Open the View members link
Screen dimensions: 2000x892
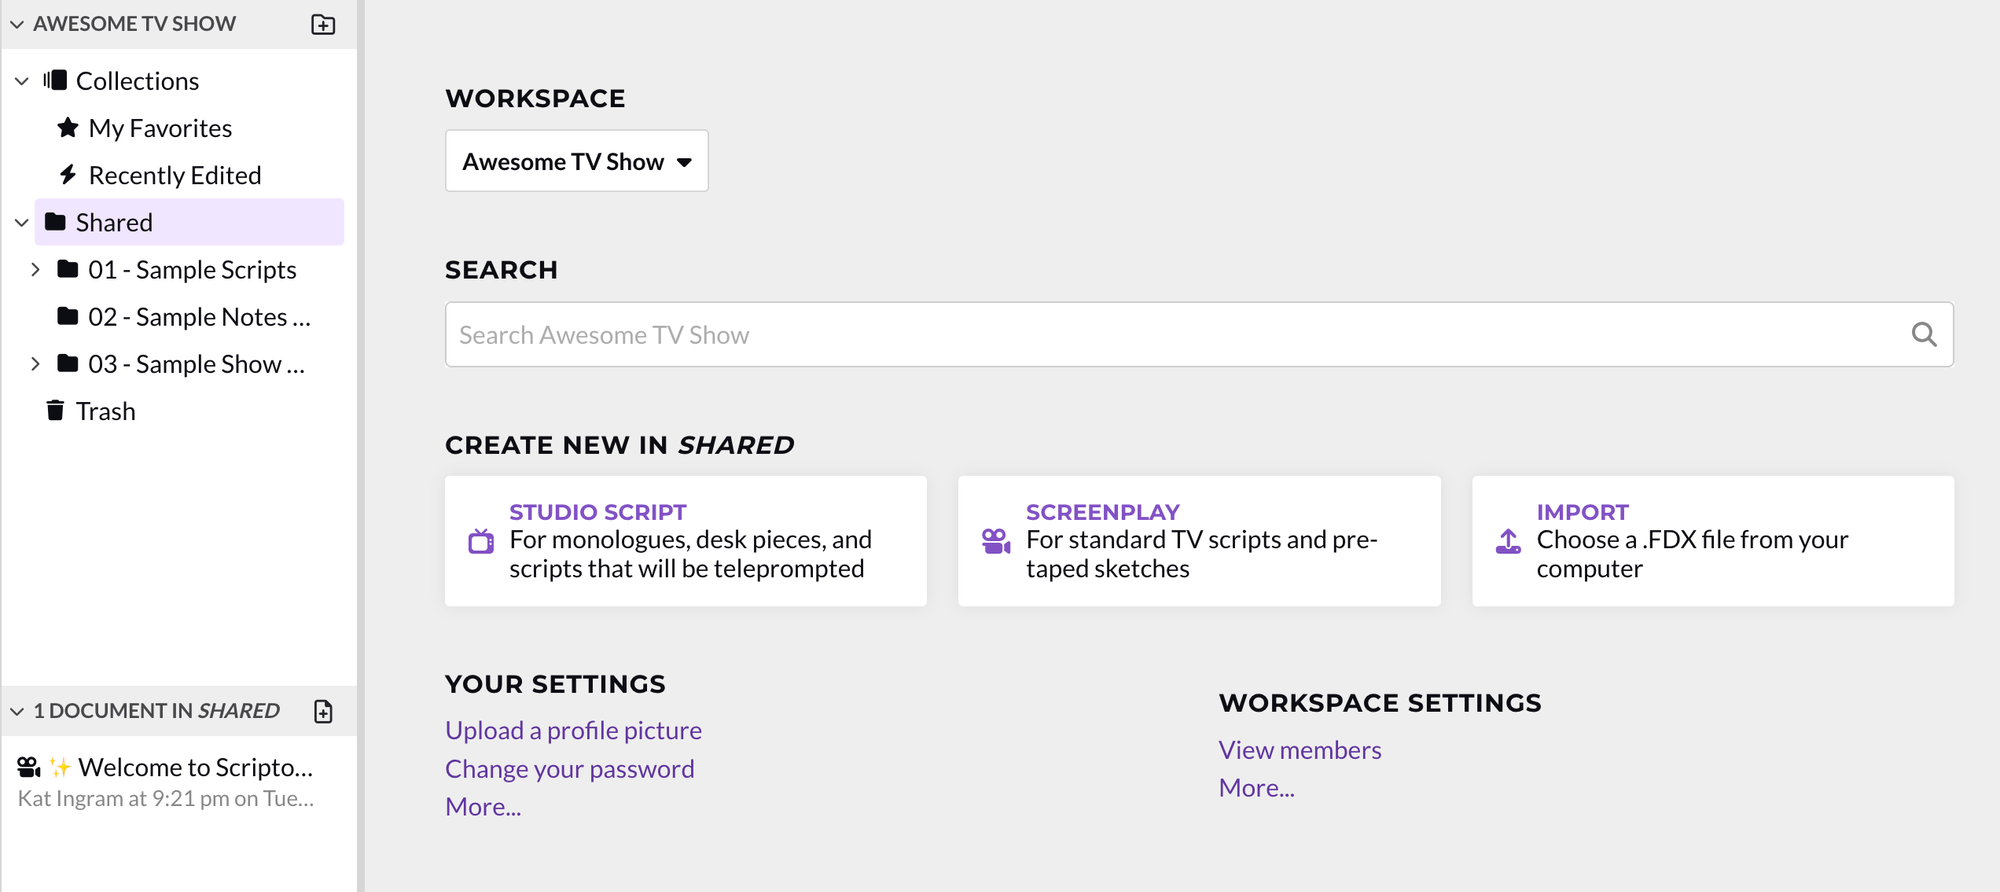1299,749
